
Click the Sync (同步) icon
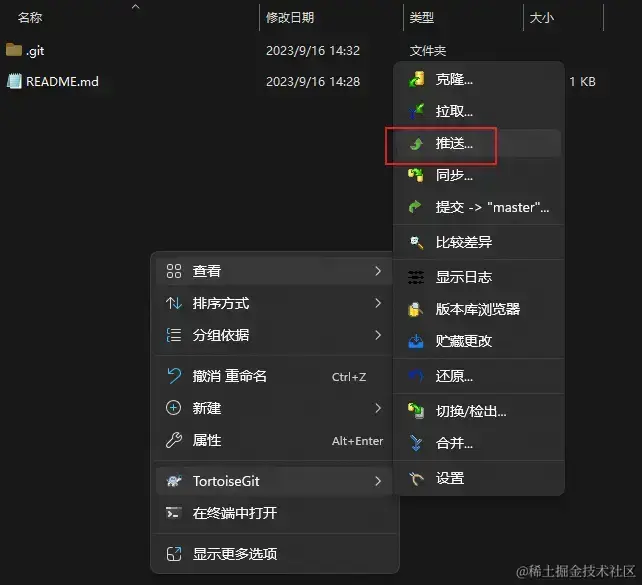click(416, 175)
